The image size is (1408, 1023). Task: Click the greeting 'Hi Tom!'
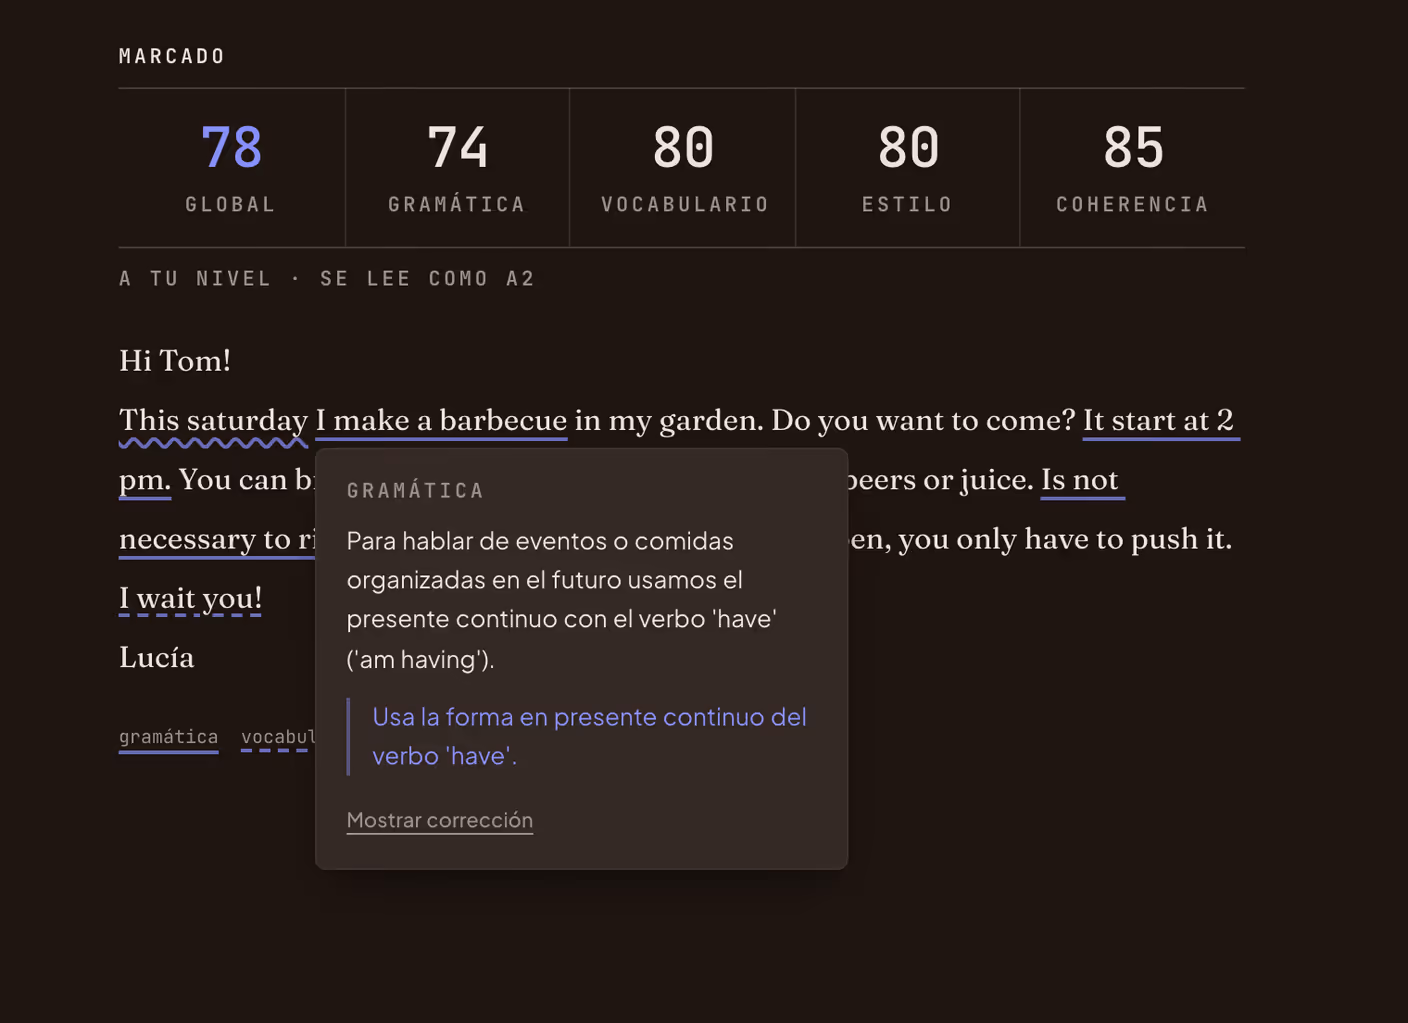(x=175, y=360)
